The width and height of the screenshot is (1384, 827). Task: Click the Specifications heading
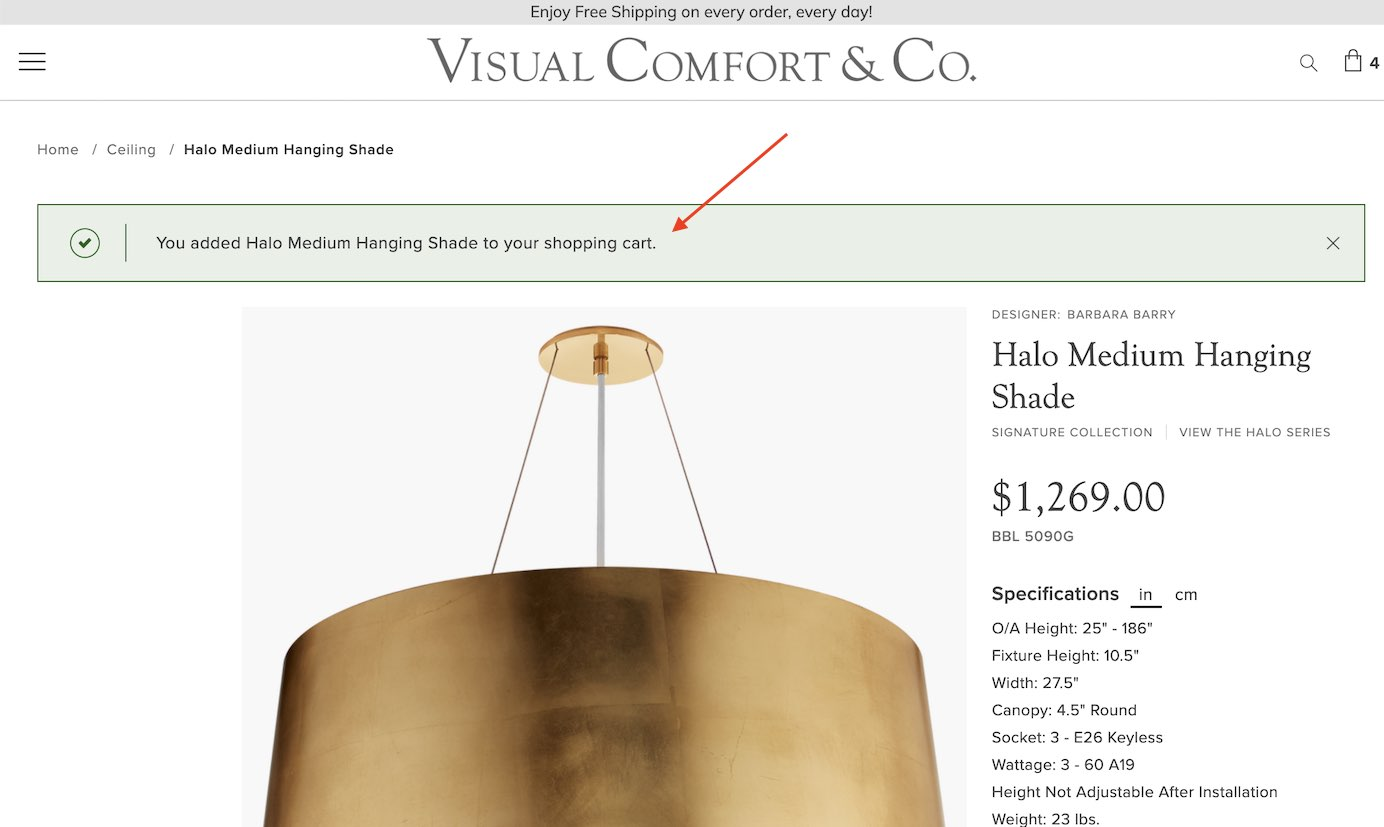[x=1055, y=594]
